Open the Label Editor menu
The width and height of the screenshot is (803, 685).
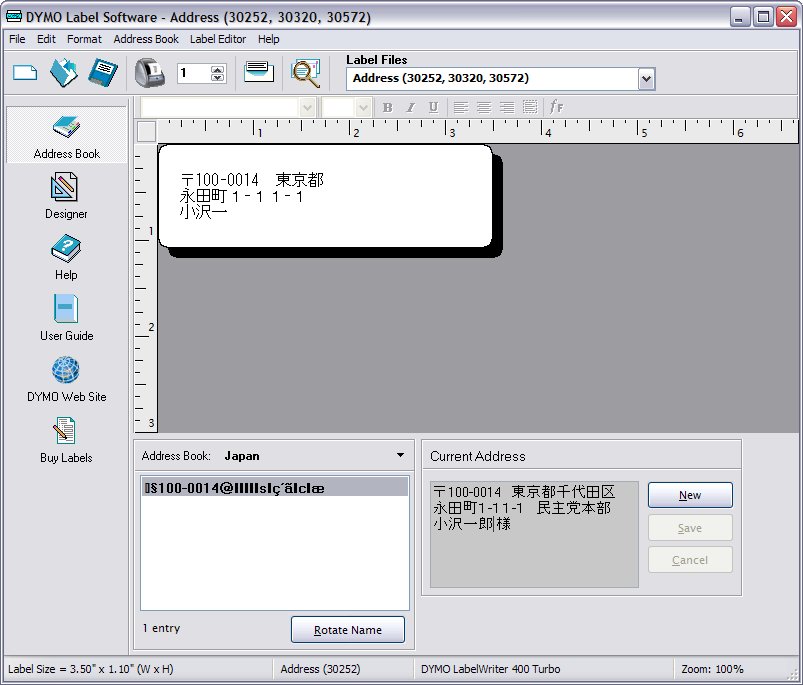[218, 39]
